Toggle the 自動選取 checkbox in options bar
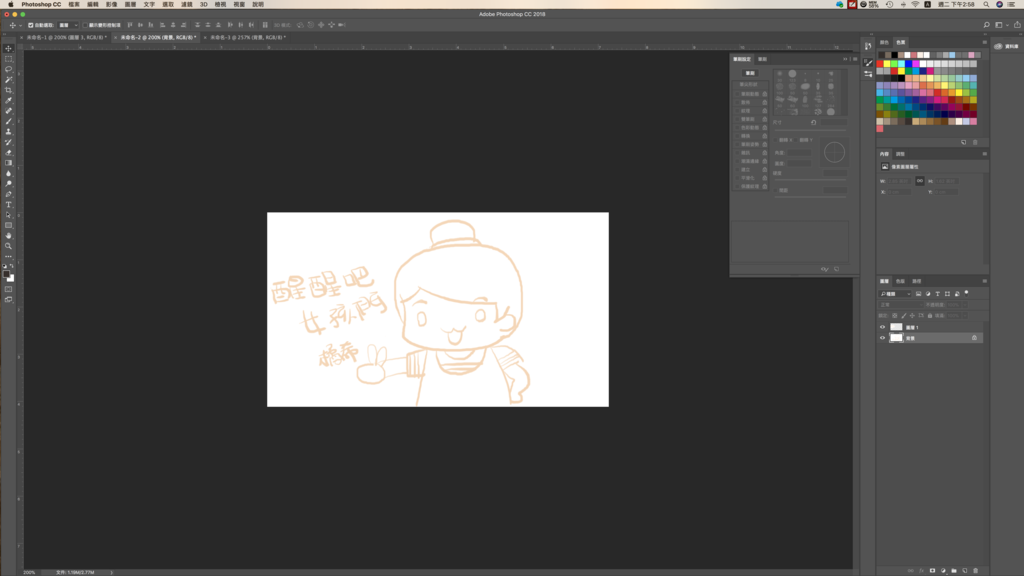The width and height of the screenshot is (1024, 576). [x=30, y=25]
